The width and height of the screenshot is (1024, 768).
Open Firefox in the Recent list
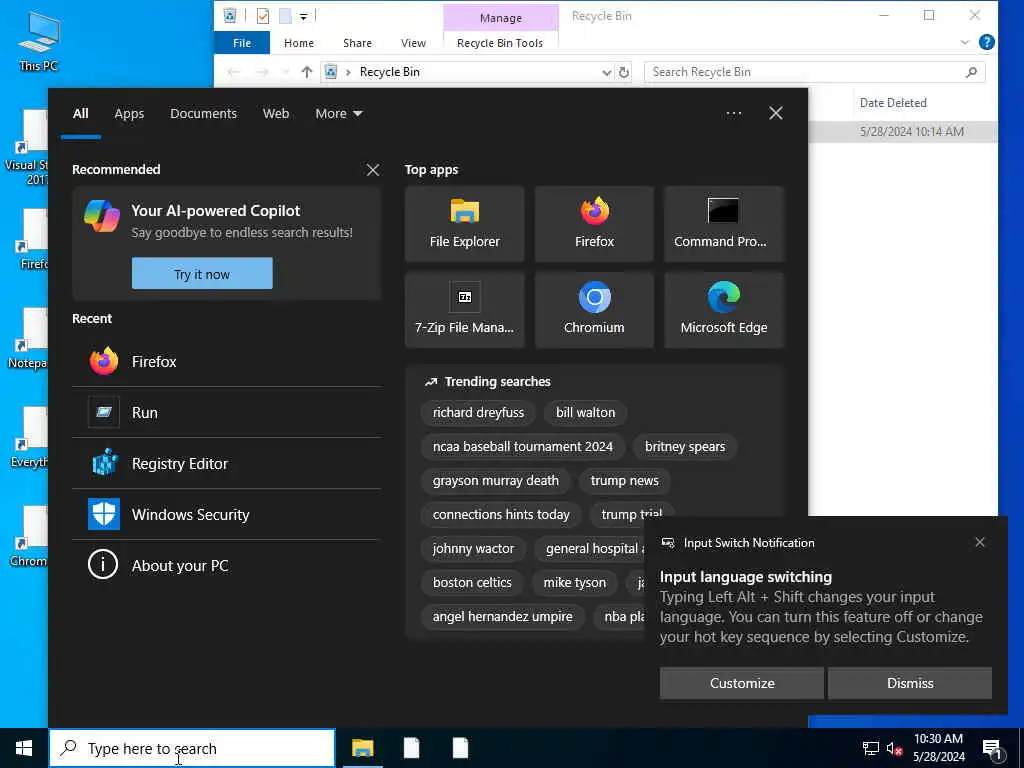click(x=227, y=362)
